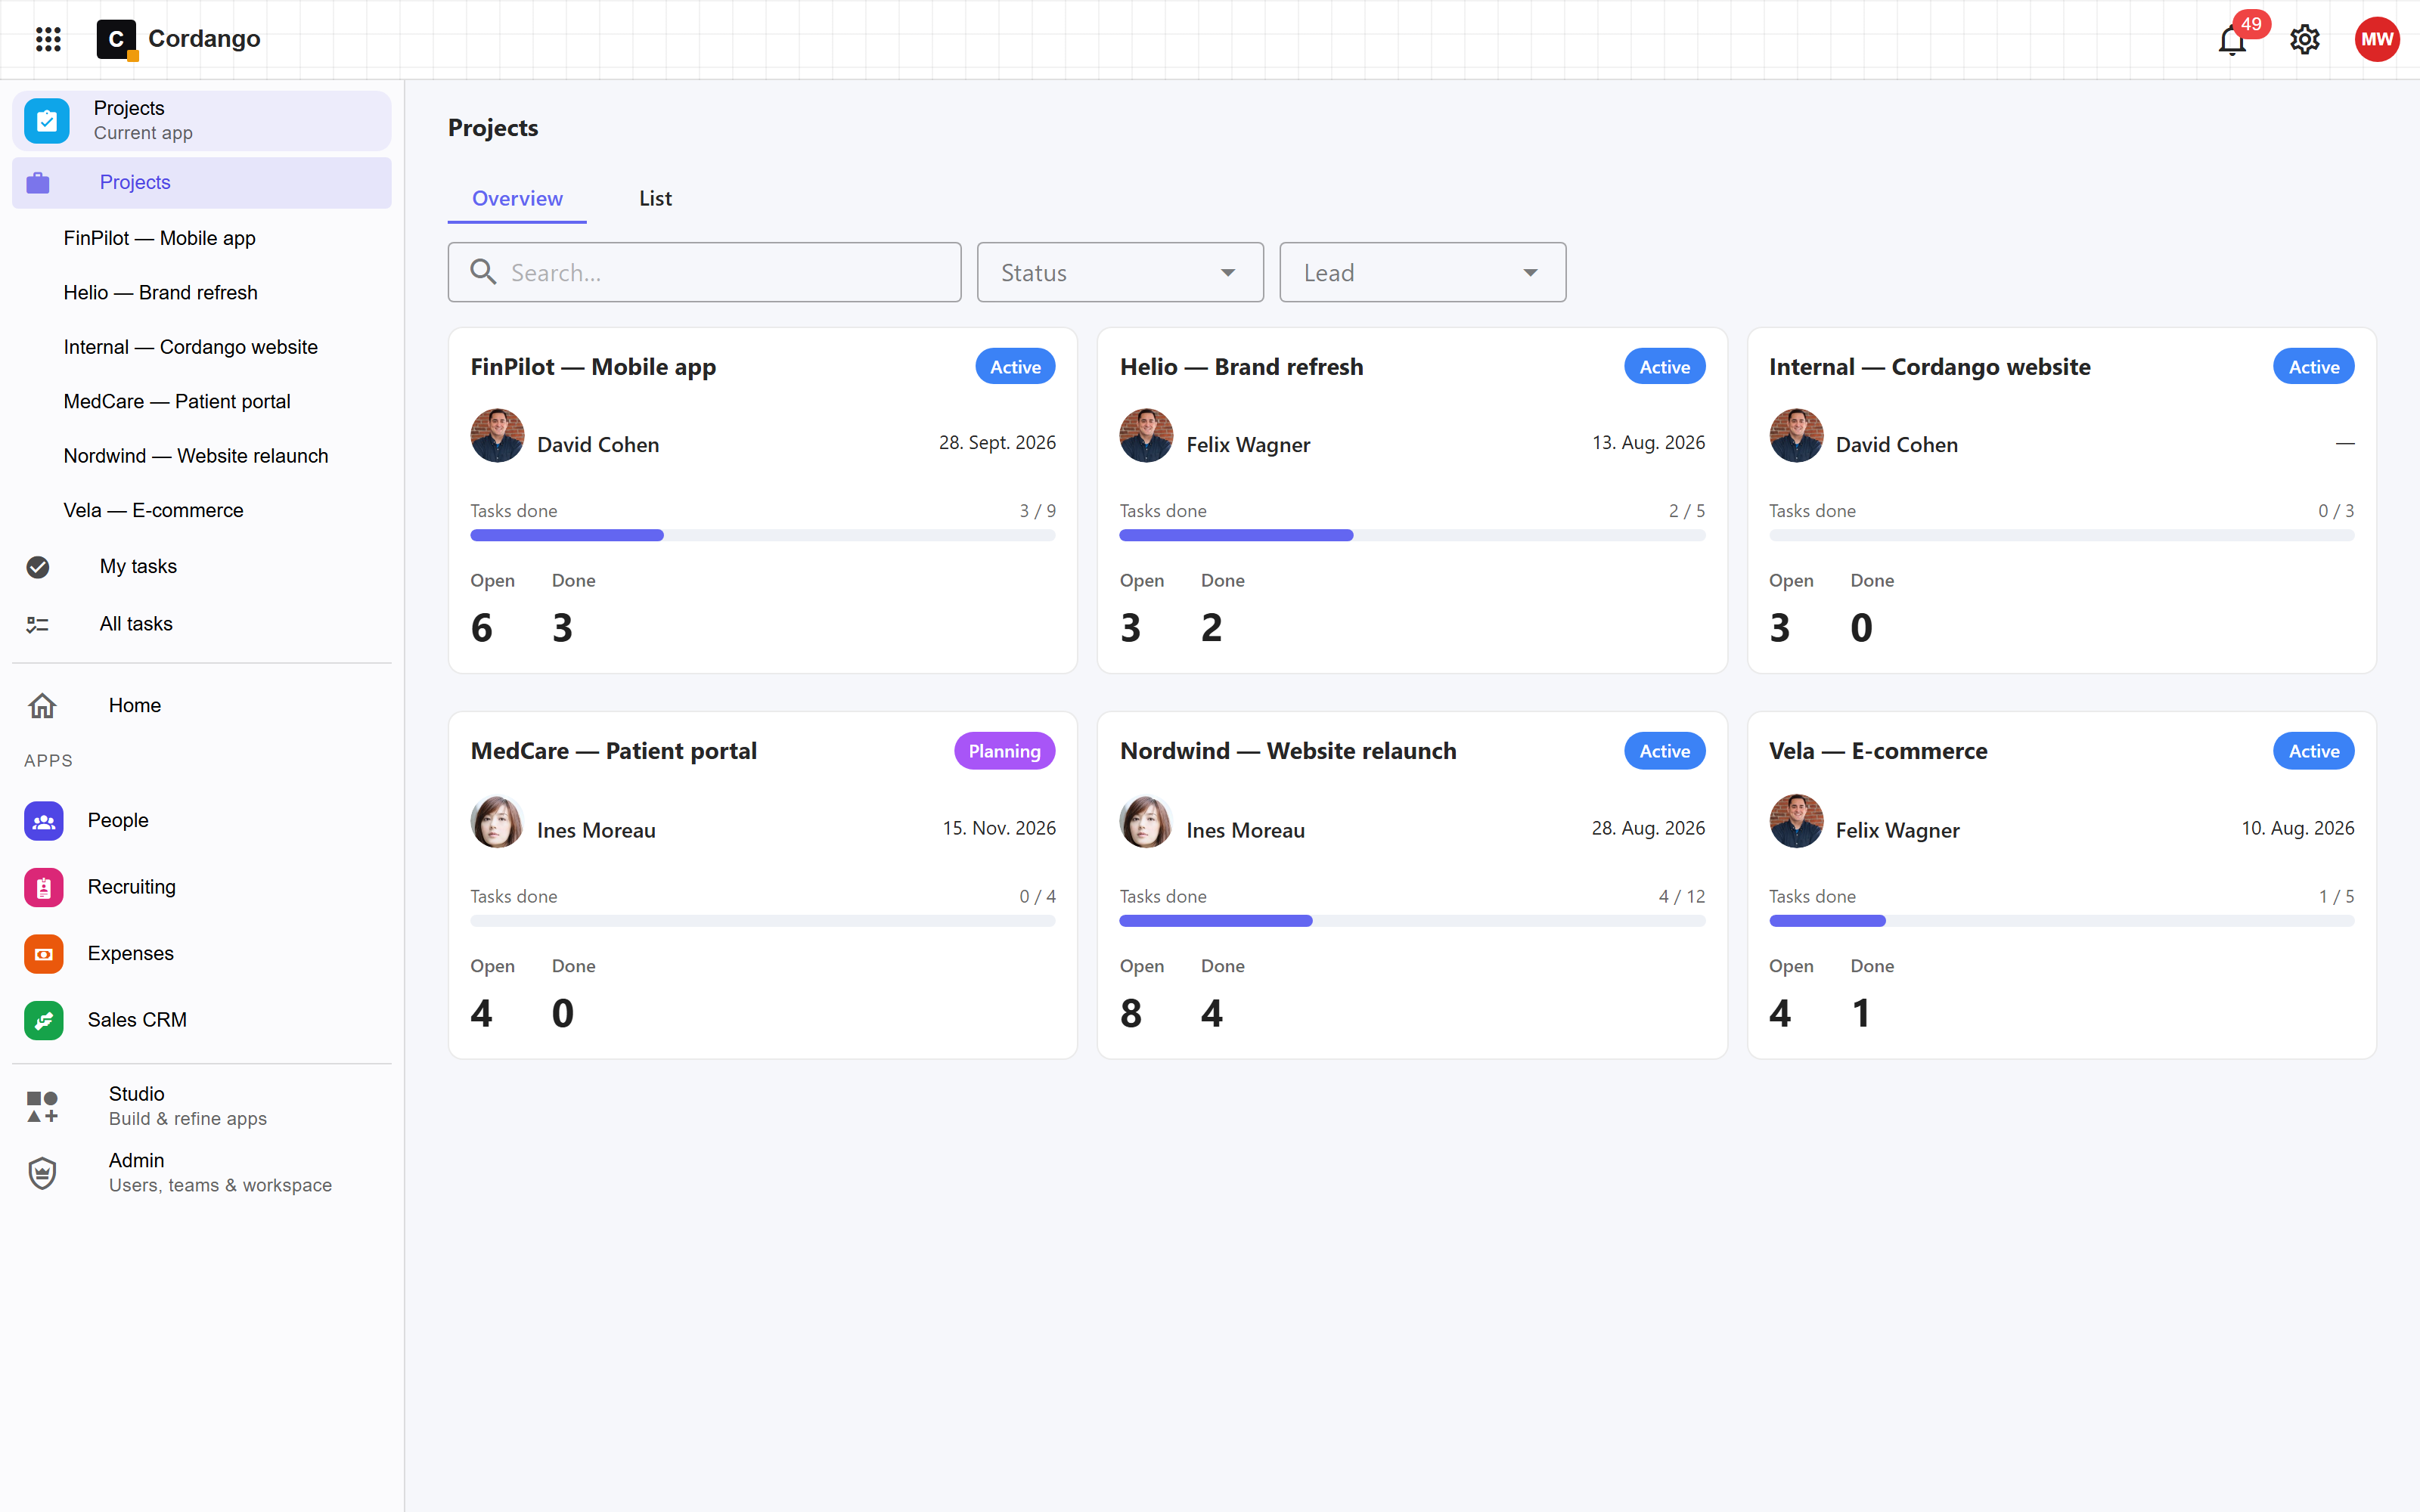
Task: Click the Projects current app icon
Action: point(46,121)
